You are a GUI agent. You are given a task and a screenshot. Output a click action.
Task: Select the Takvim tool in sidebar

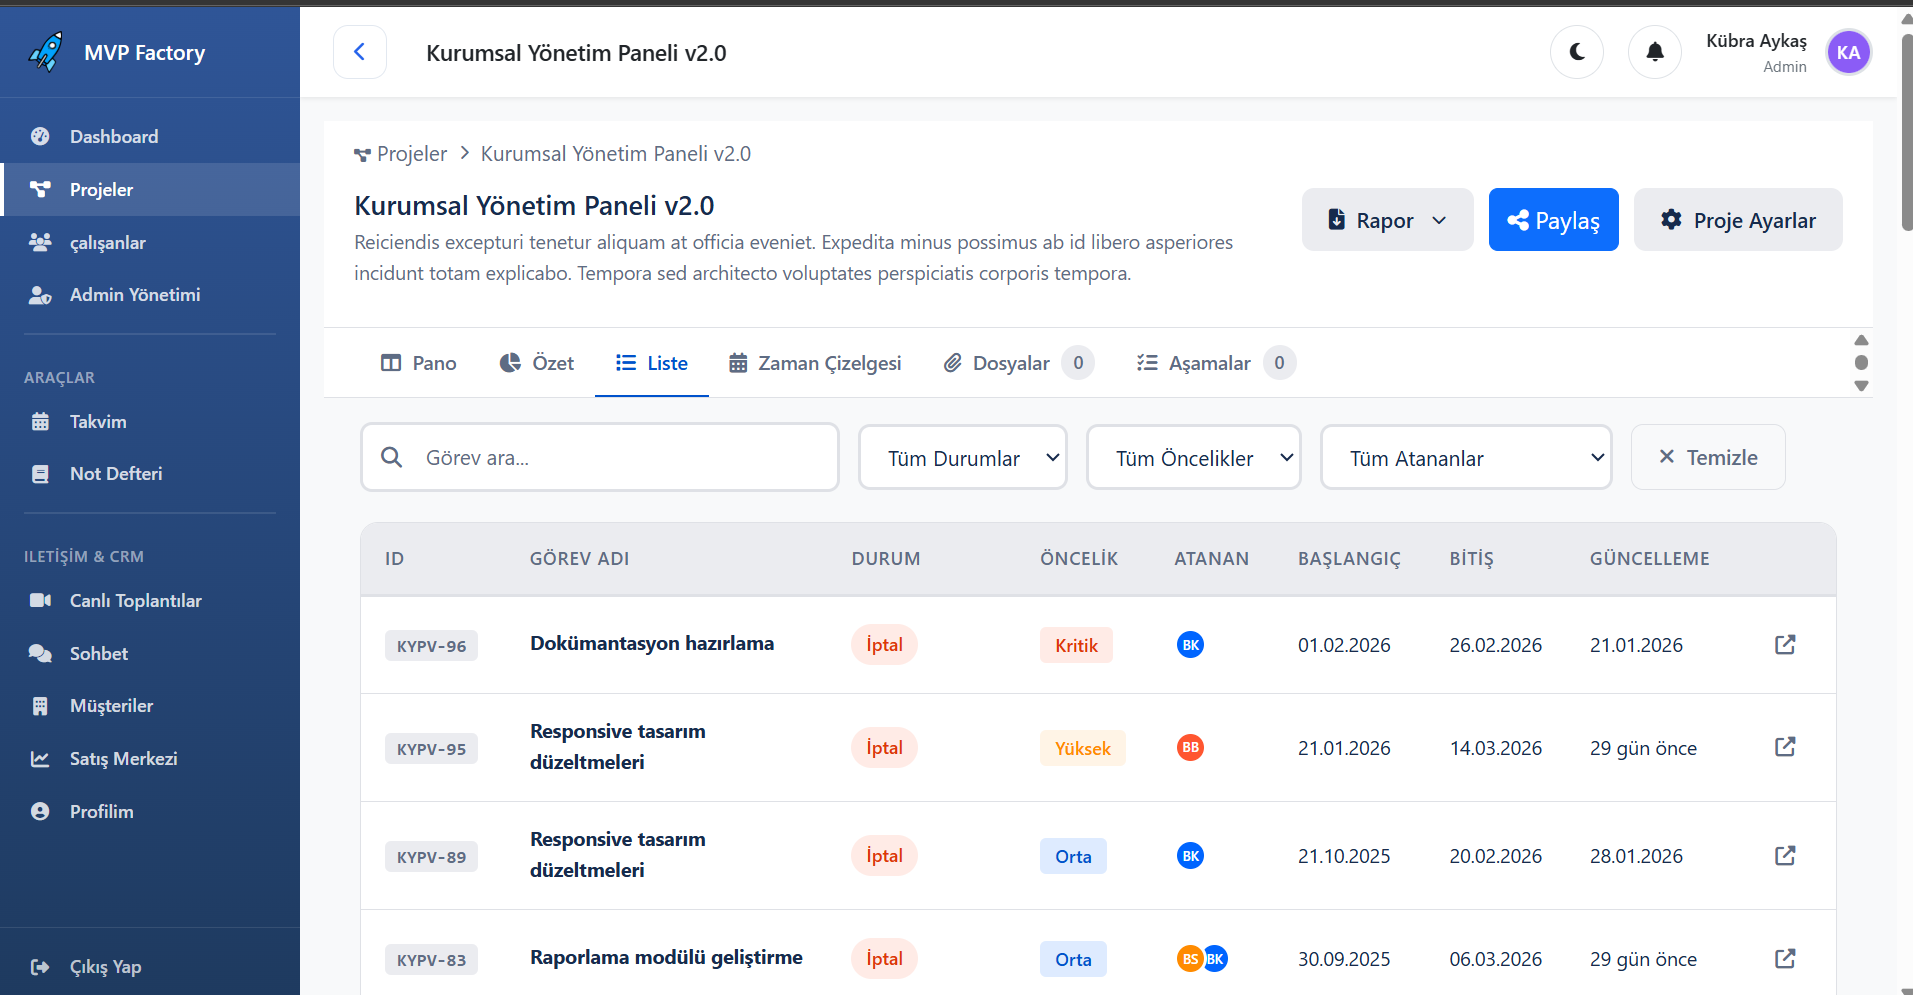[x=96, y=421]
